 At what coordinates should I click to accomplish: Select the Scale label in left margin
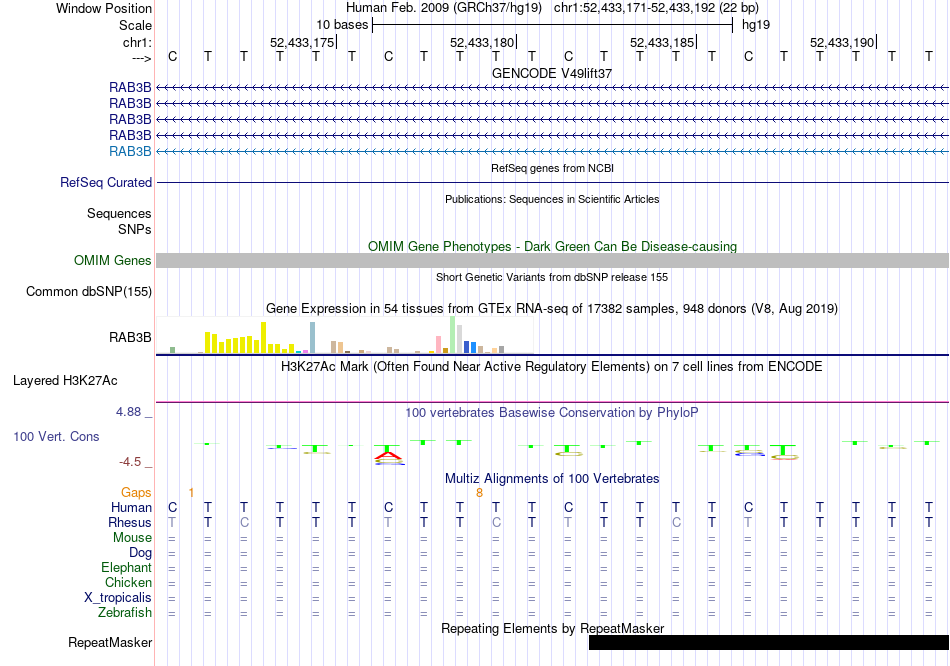pos(135,25)
